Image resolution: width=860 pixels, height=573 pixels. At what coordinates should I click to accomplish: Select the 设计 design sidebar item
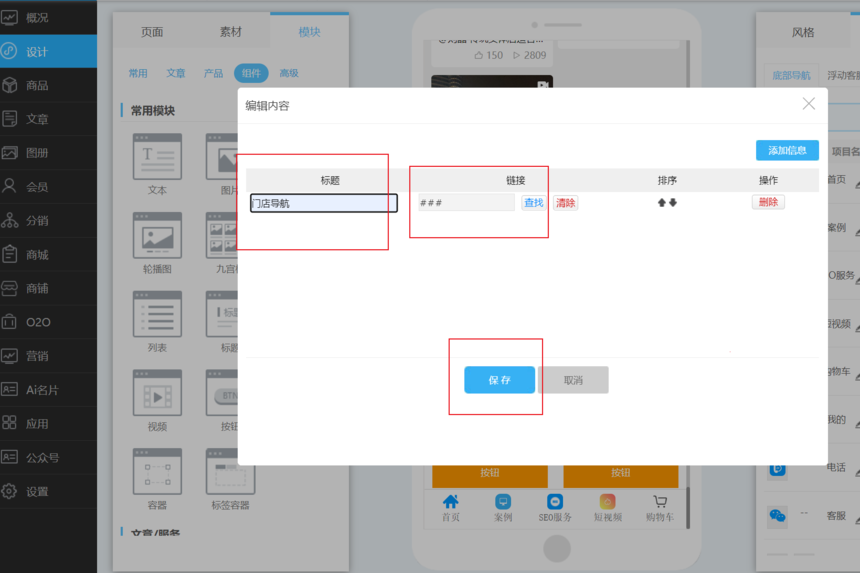click(48, 52)
